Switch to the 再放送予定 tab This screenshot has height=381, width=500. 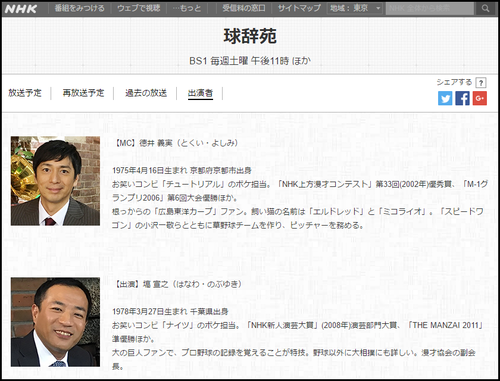tap(83, 93)
